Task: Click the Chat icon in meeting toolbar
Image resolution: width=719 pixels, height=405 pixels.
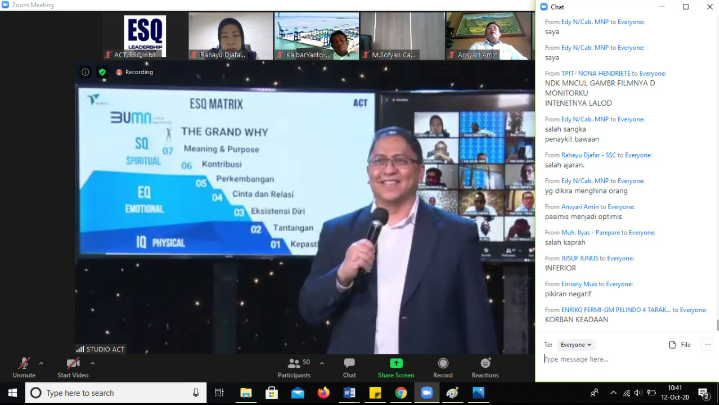Action: [x=349, y=364]
